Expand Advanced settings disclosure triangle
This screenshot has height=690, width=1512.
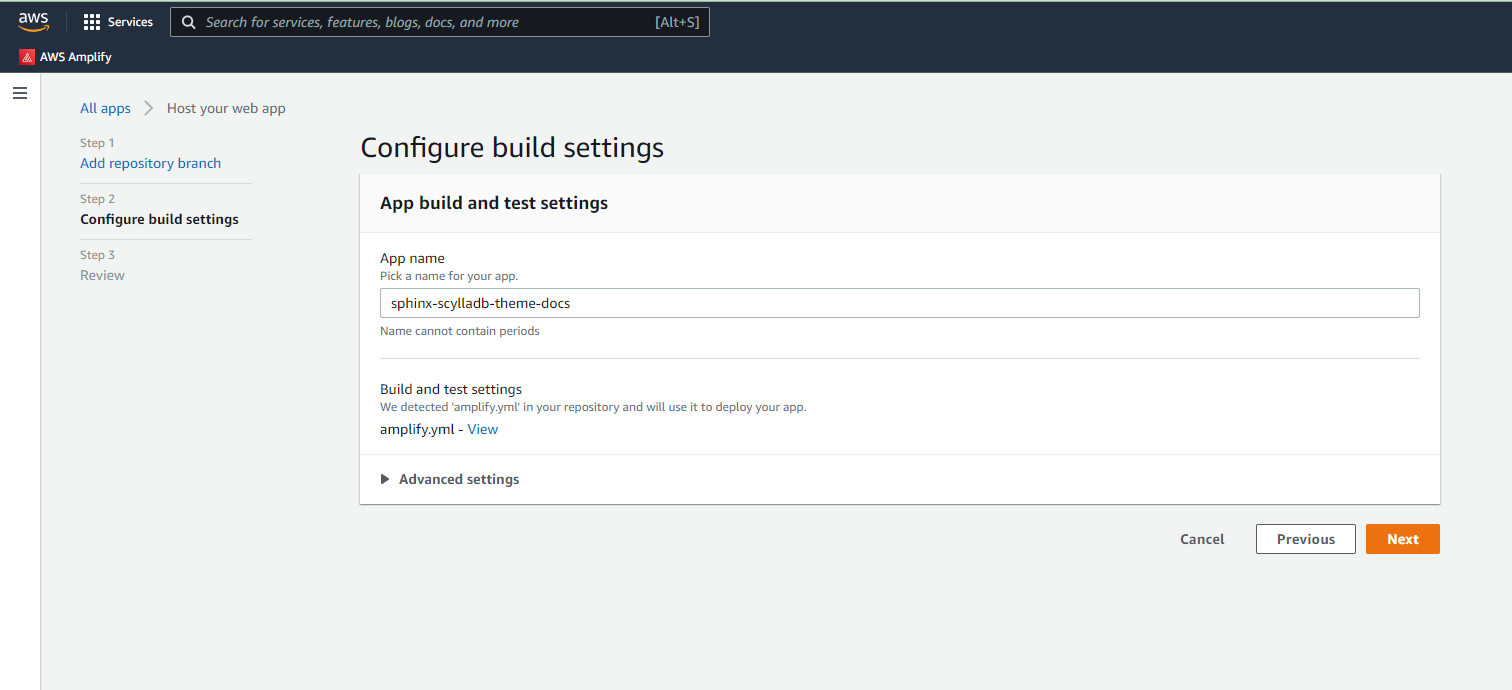385,479
